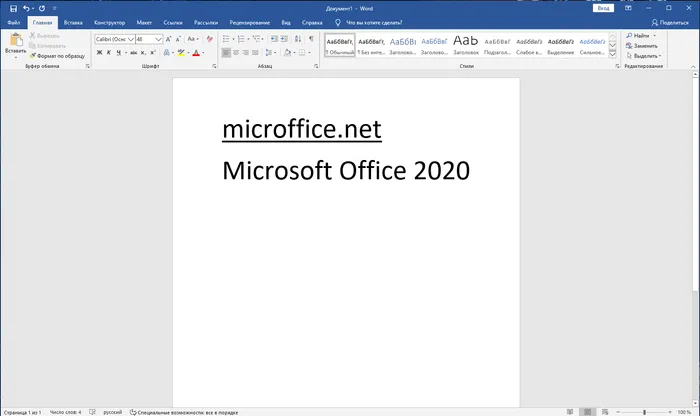Increase font size with the large A icon
This screenshot has height=416, width=700.
168,39
